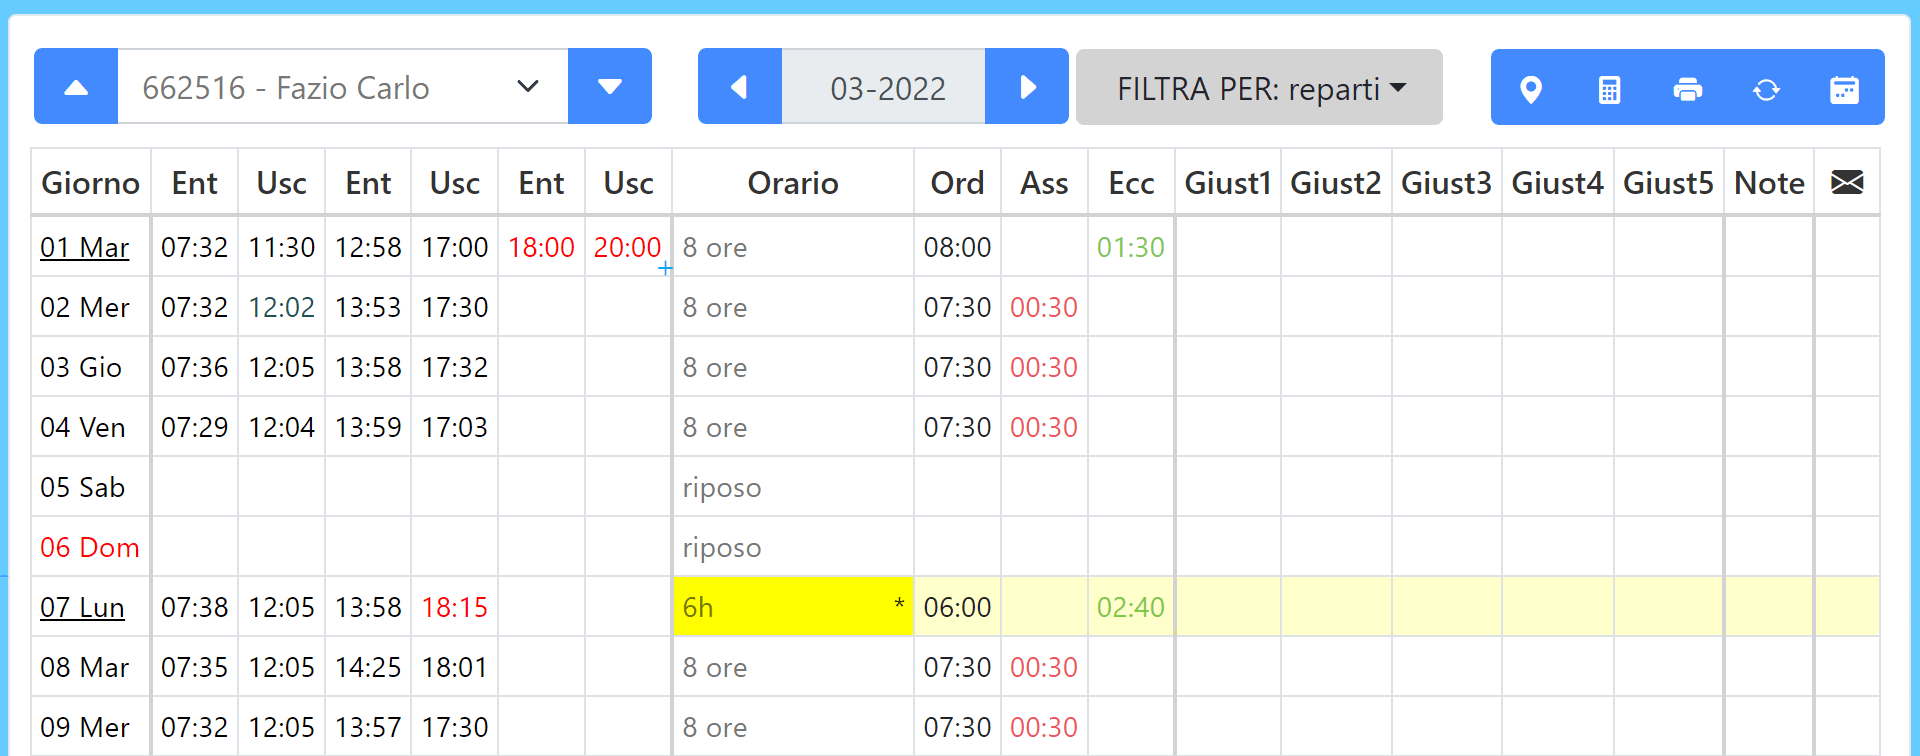Viewport: 1920px width, 756px height.
Task: Click the Ecc column header
Action: click(1131, 183)
